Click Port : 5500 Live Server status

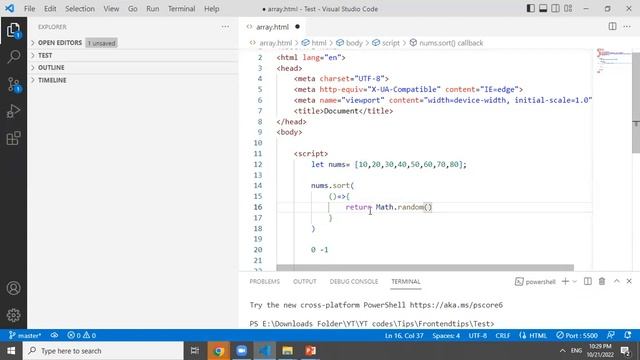577,336
